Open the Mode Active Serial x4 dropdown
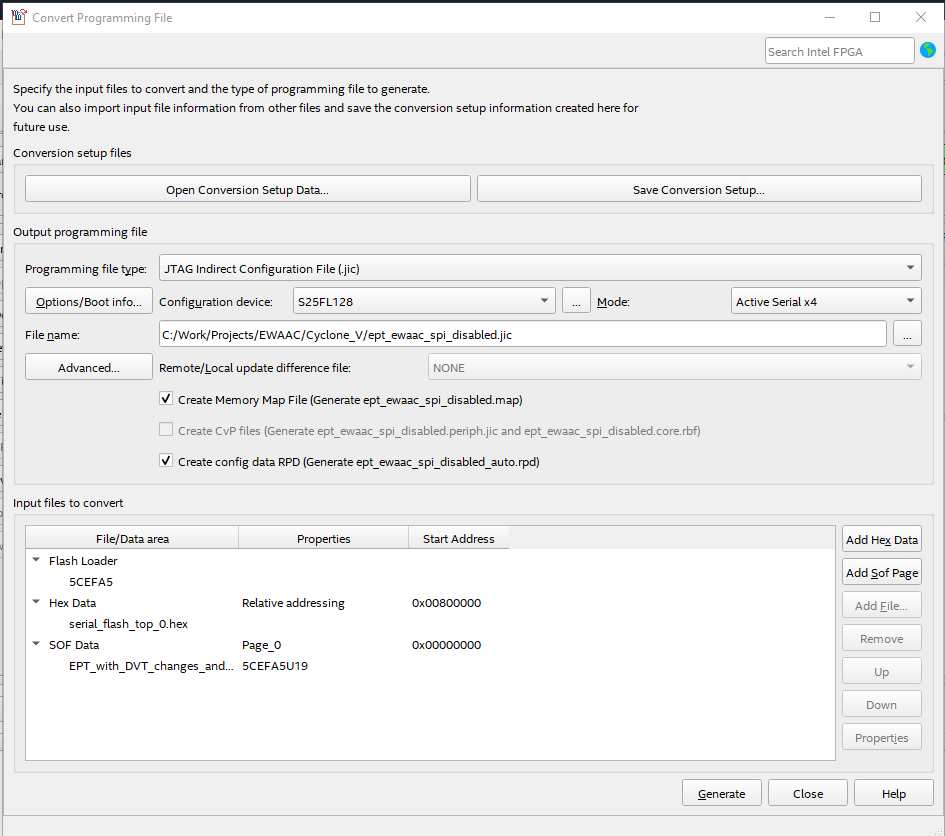945x836 pixels. (826, 301)
